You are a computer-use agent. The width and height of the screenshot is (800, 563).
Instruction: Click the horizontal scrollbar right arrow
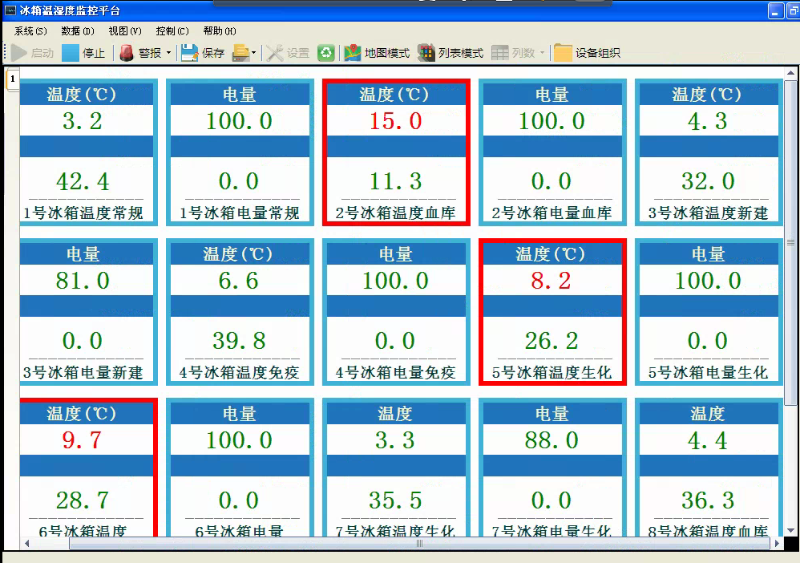[x=777, y=544]
